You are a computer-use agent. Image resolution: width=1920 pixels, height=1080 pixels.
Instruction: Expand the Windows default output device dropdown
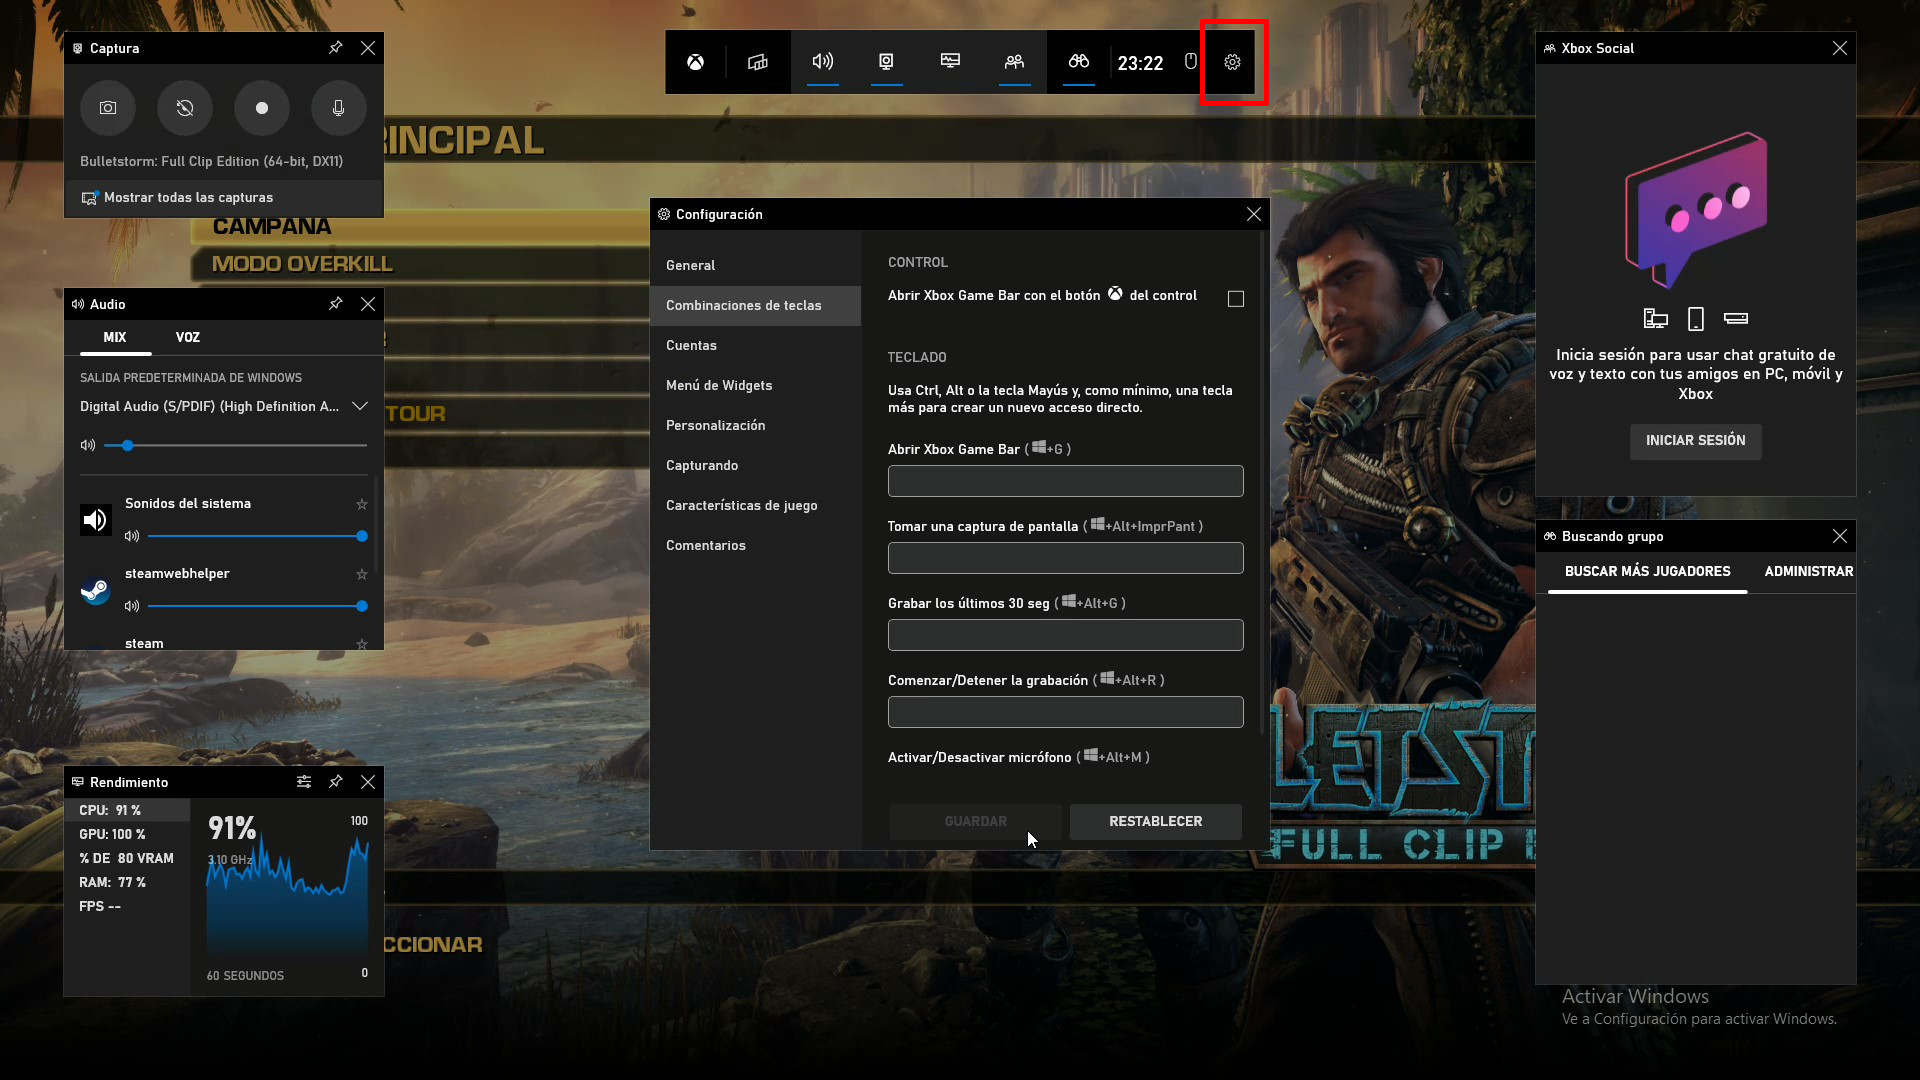tap(360, 406)
